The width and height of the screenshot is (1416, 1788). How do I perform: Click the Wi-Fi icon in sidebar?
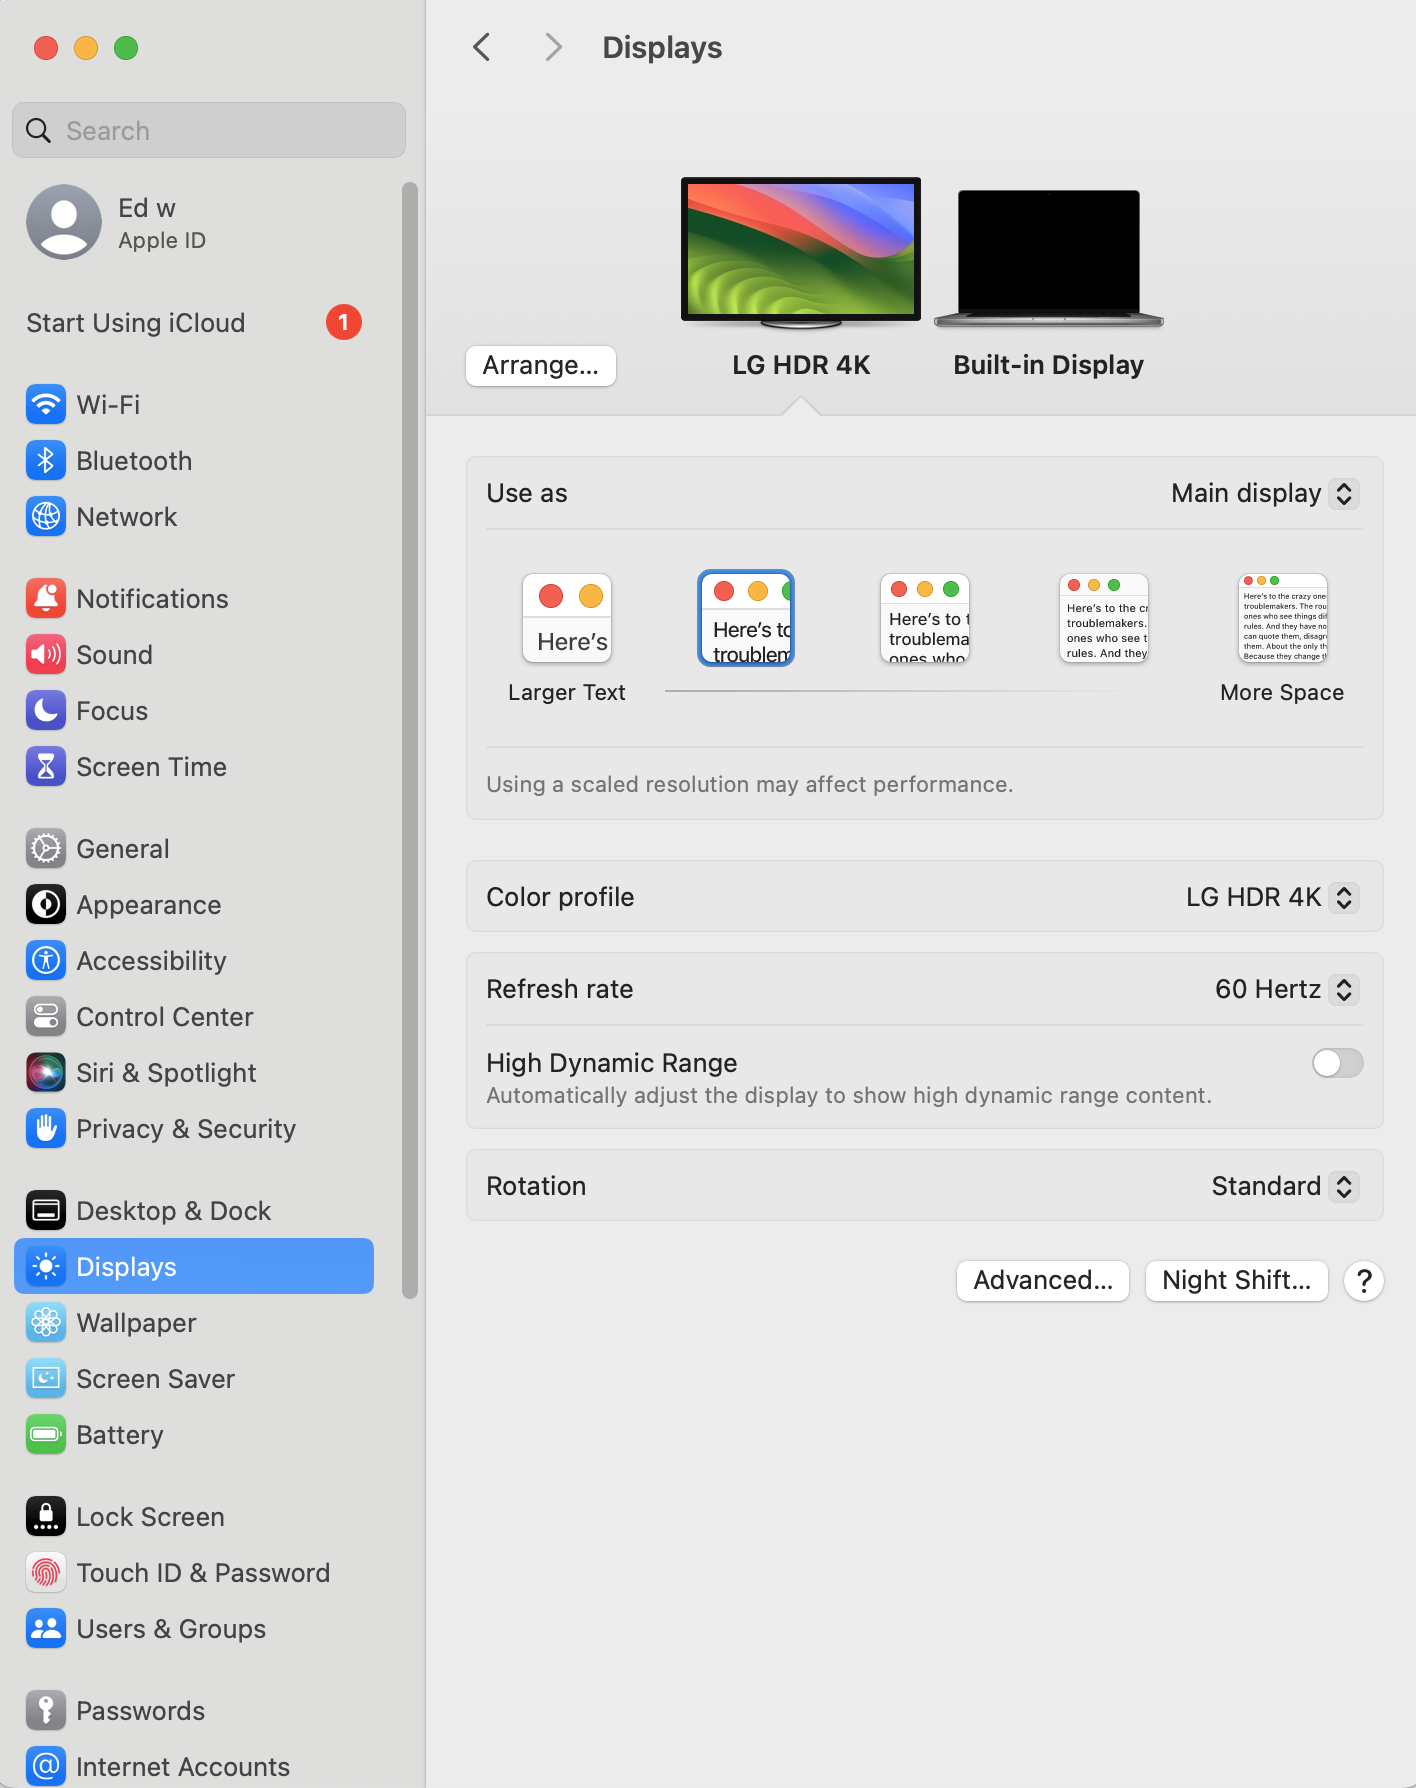coord(46,405)
